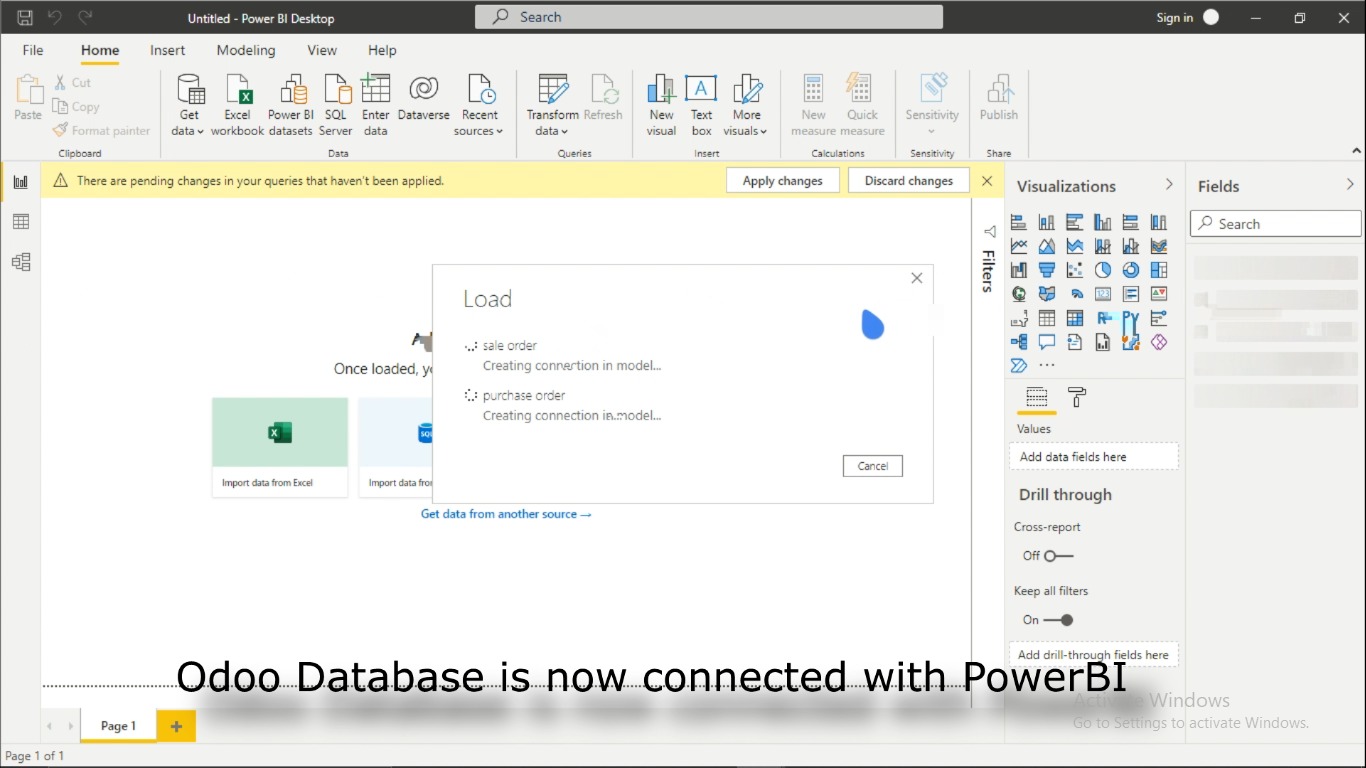Viewport: 1366px width, 768px height.
Task: Select the Page 1 tab
Action: 118,726
